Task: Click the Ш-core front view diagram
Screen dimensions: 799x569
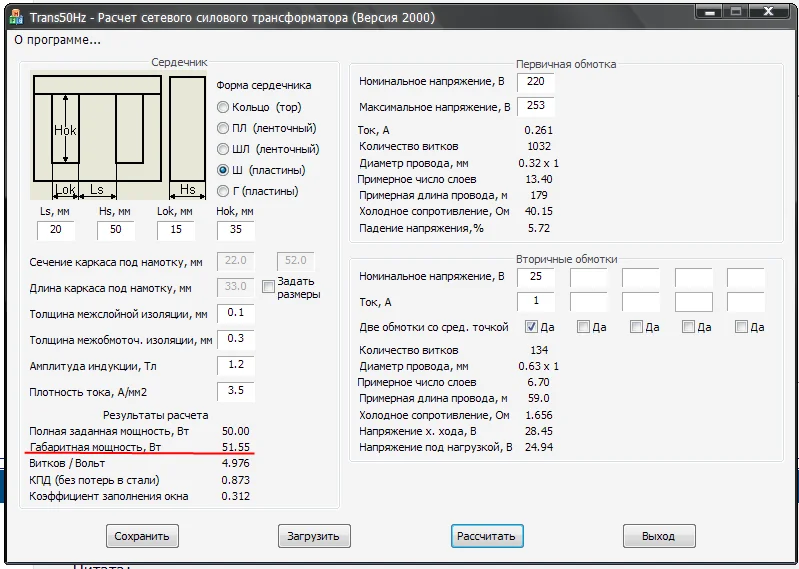Action: [x=97, y=128]
